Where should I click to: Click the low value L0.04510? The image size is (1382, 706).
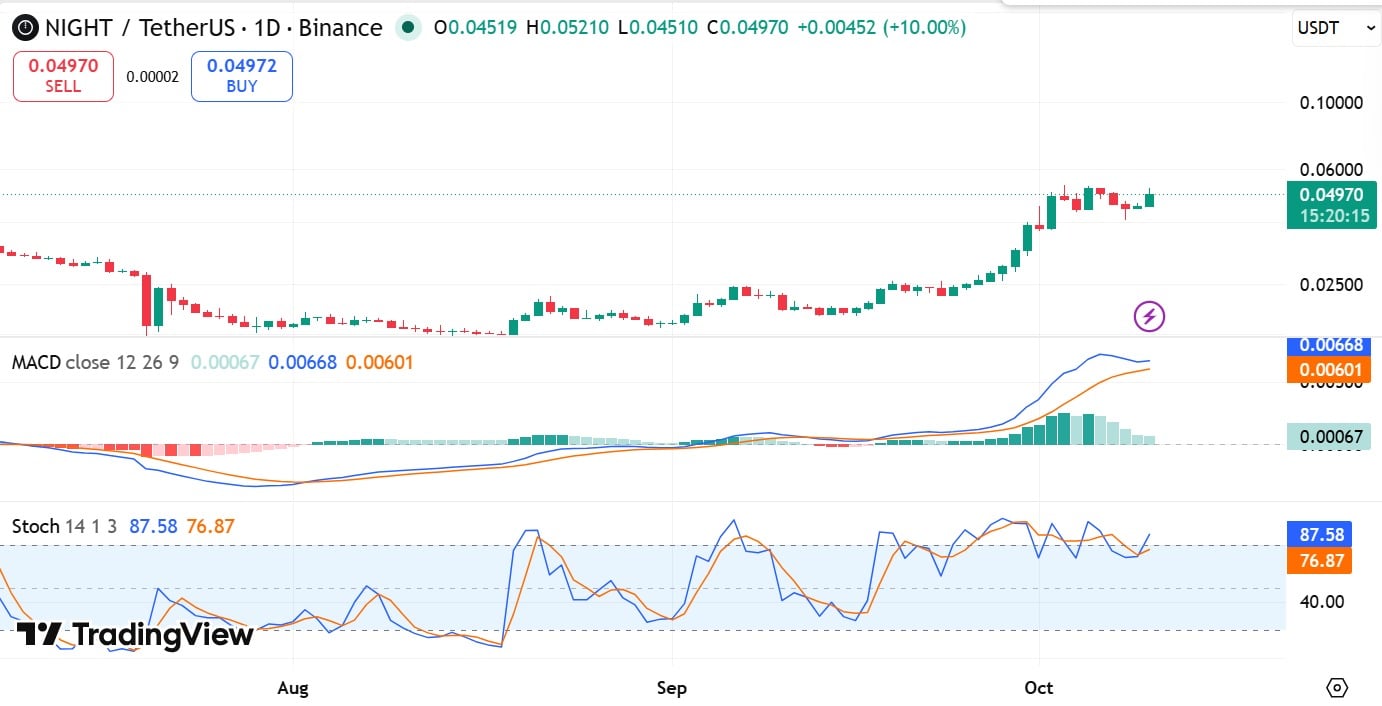point(658,28)
